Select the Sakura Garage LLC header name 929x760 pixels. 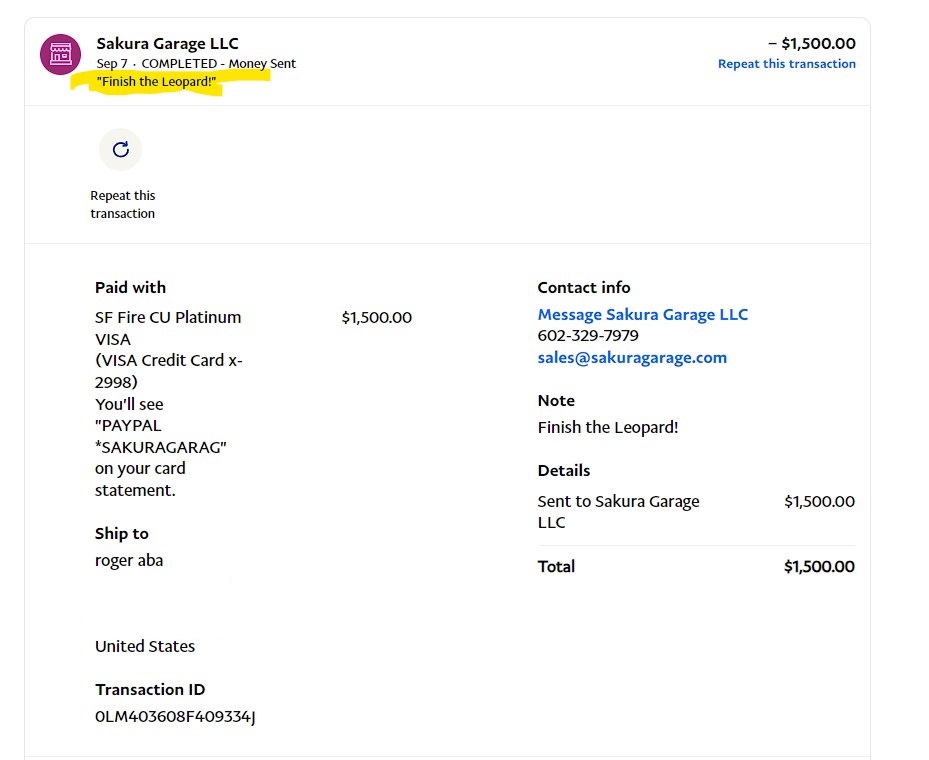(168, 43)
